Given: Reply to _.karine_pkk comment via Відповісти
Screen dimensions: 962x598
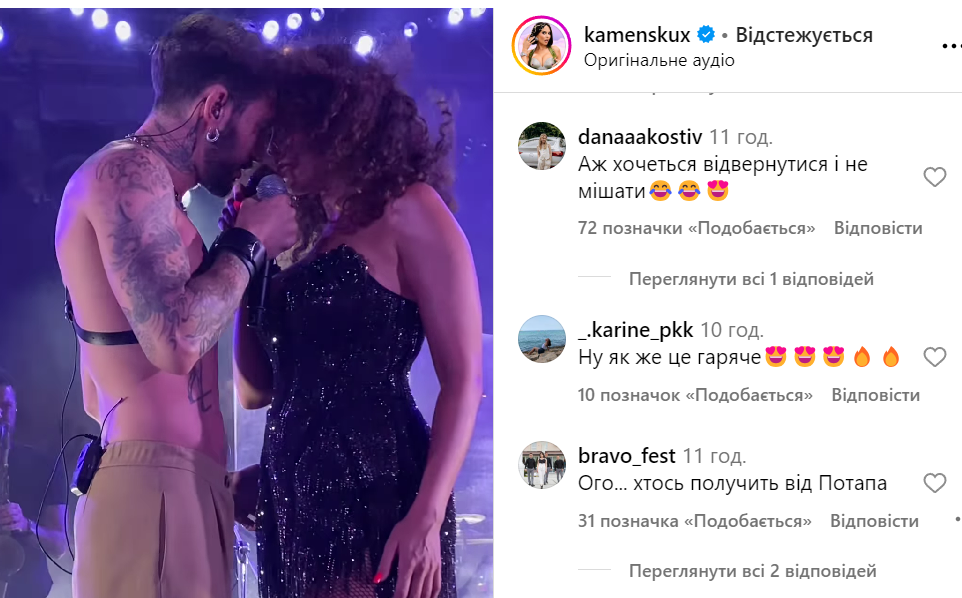Looking at the screenshot, I should [875, 395].
